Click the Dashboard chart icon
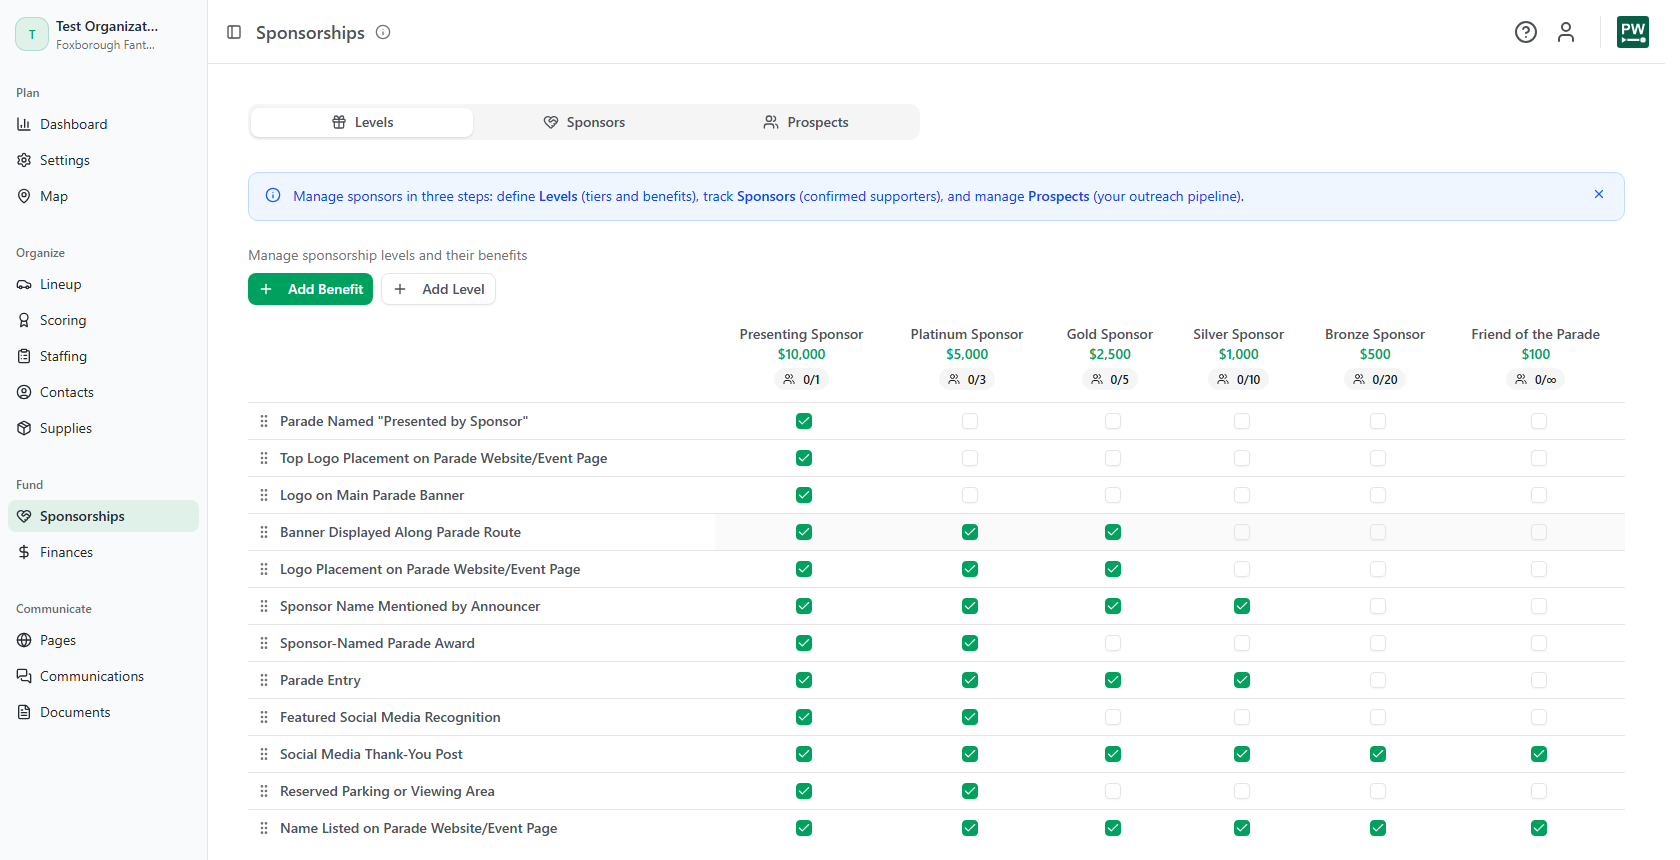The height and width of the screenshot is (860, 1680). [24, 124]
